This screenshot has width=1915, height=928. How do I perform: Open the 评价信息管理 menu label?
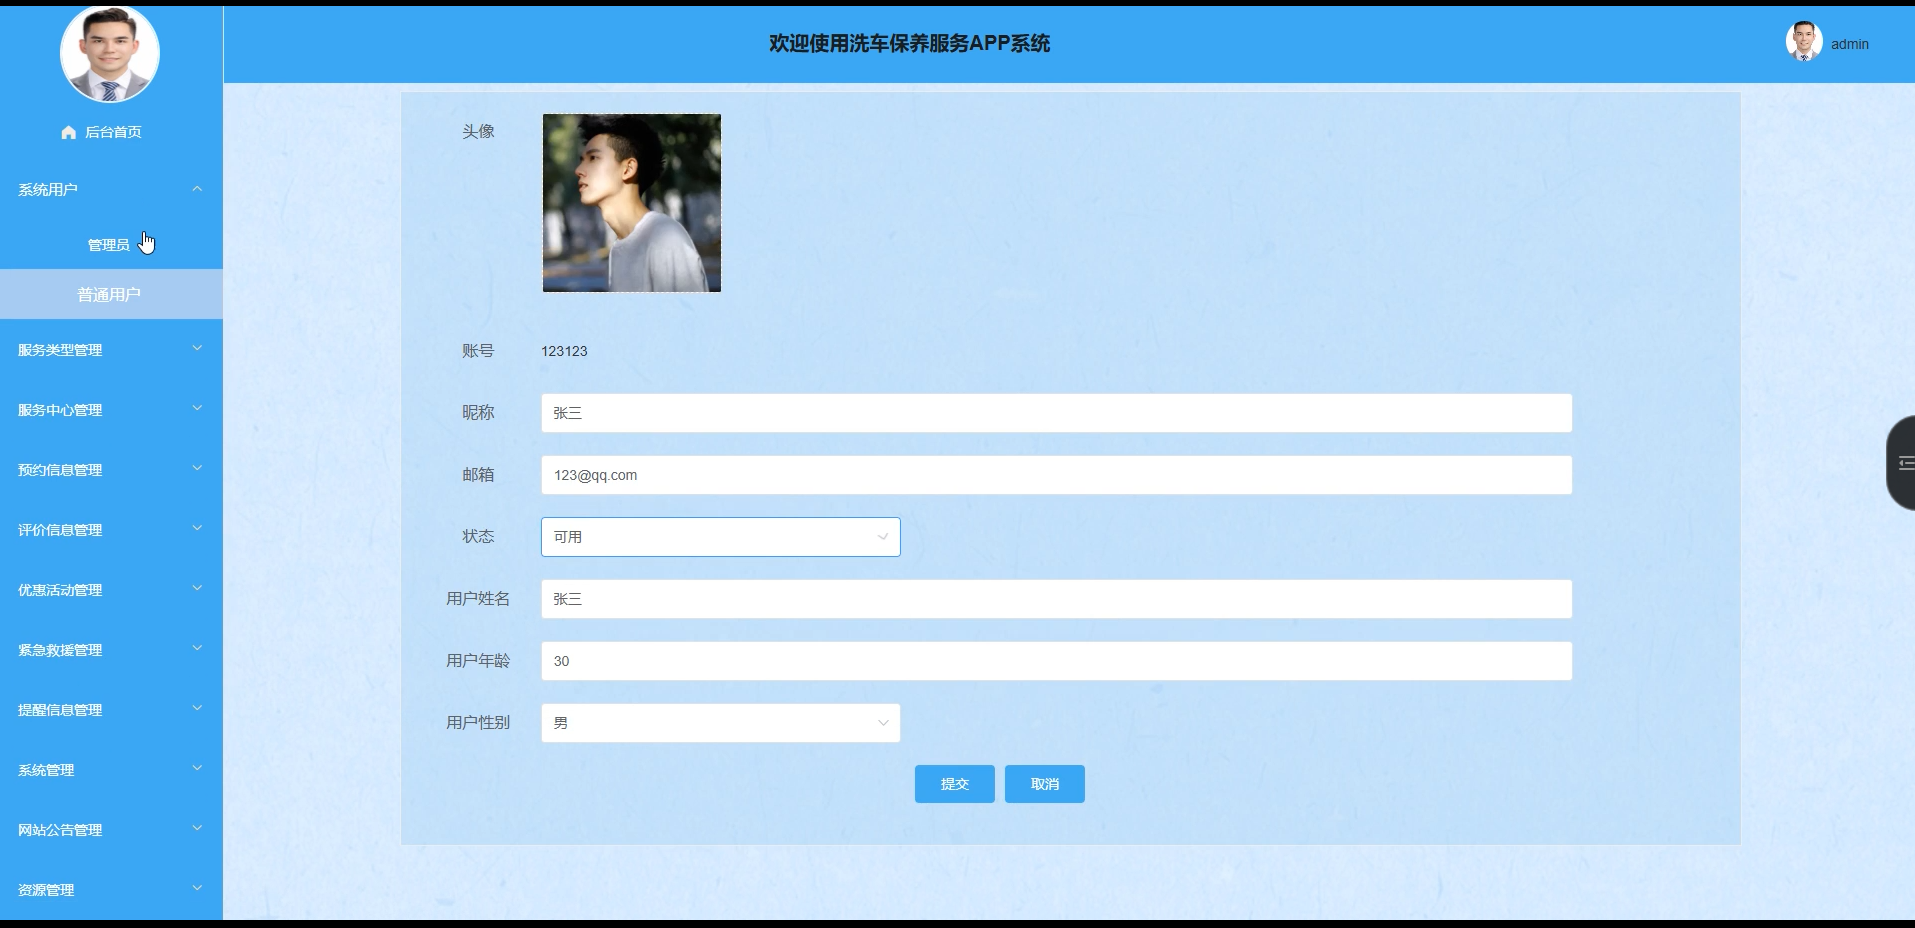(x=60, y=530)
